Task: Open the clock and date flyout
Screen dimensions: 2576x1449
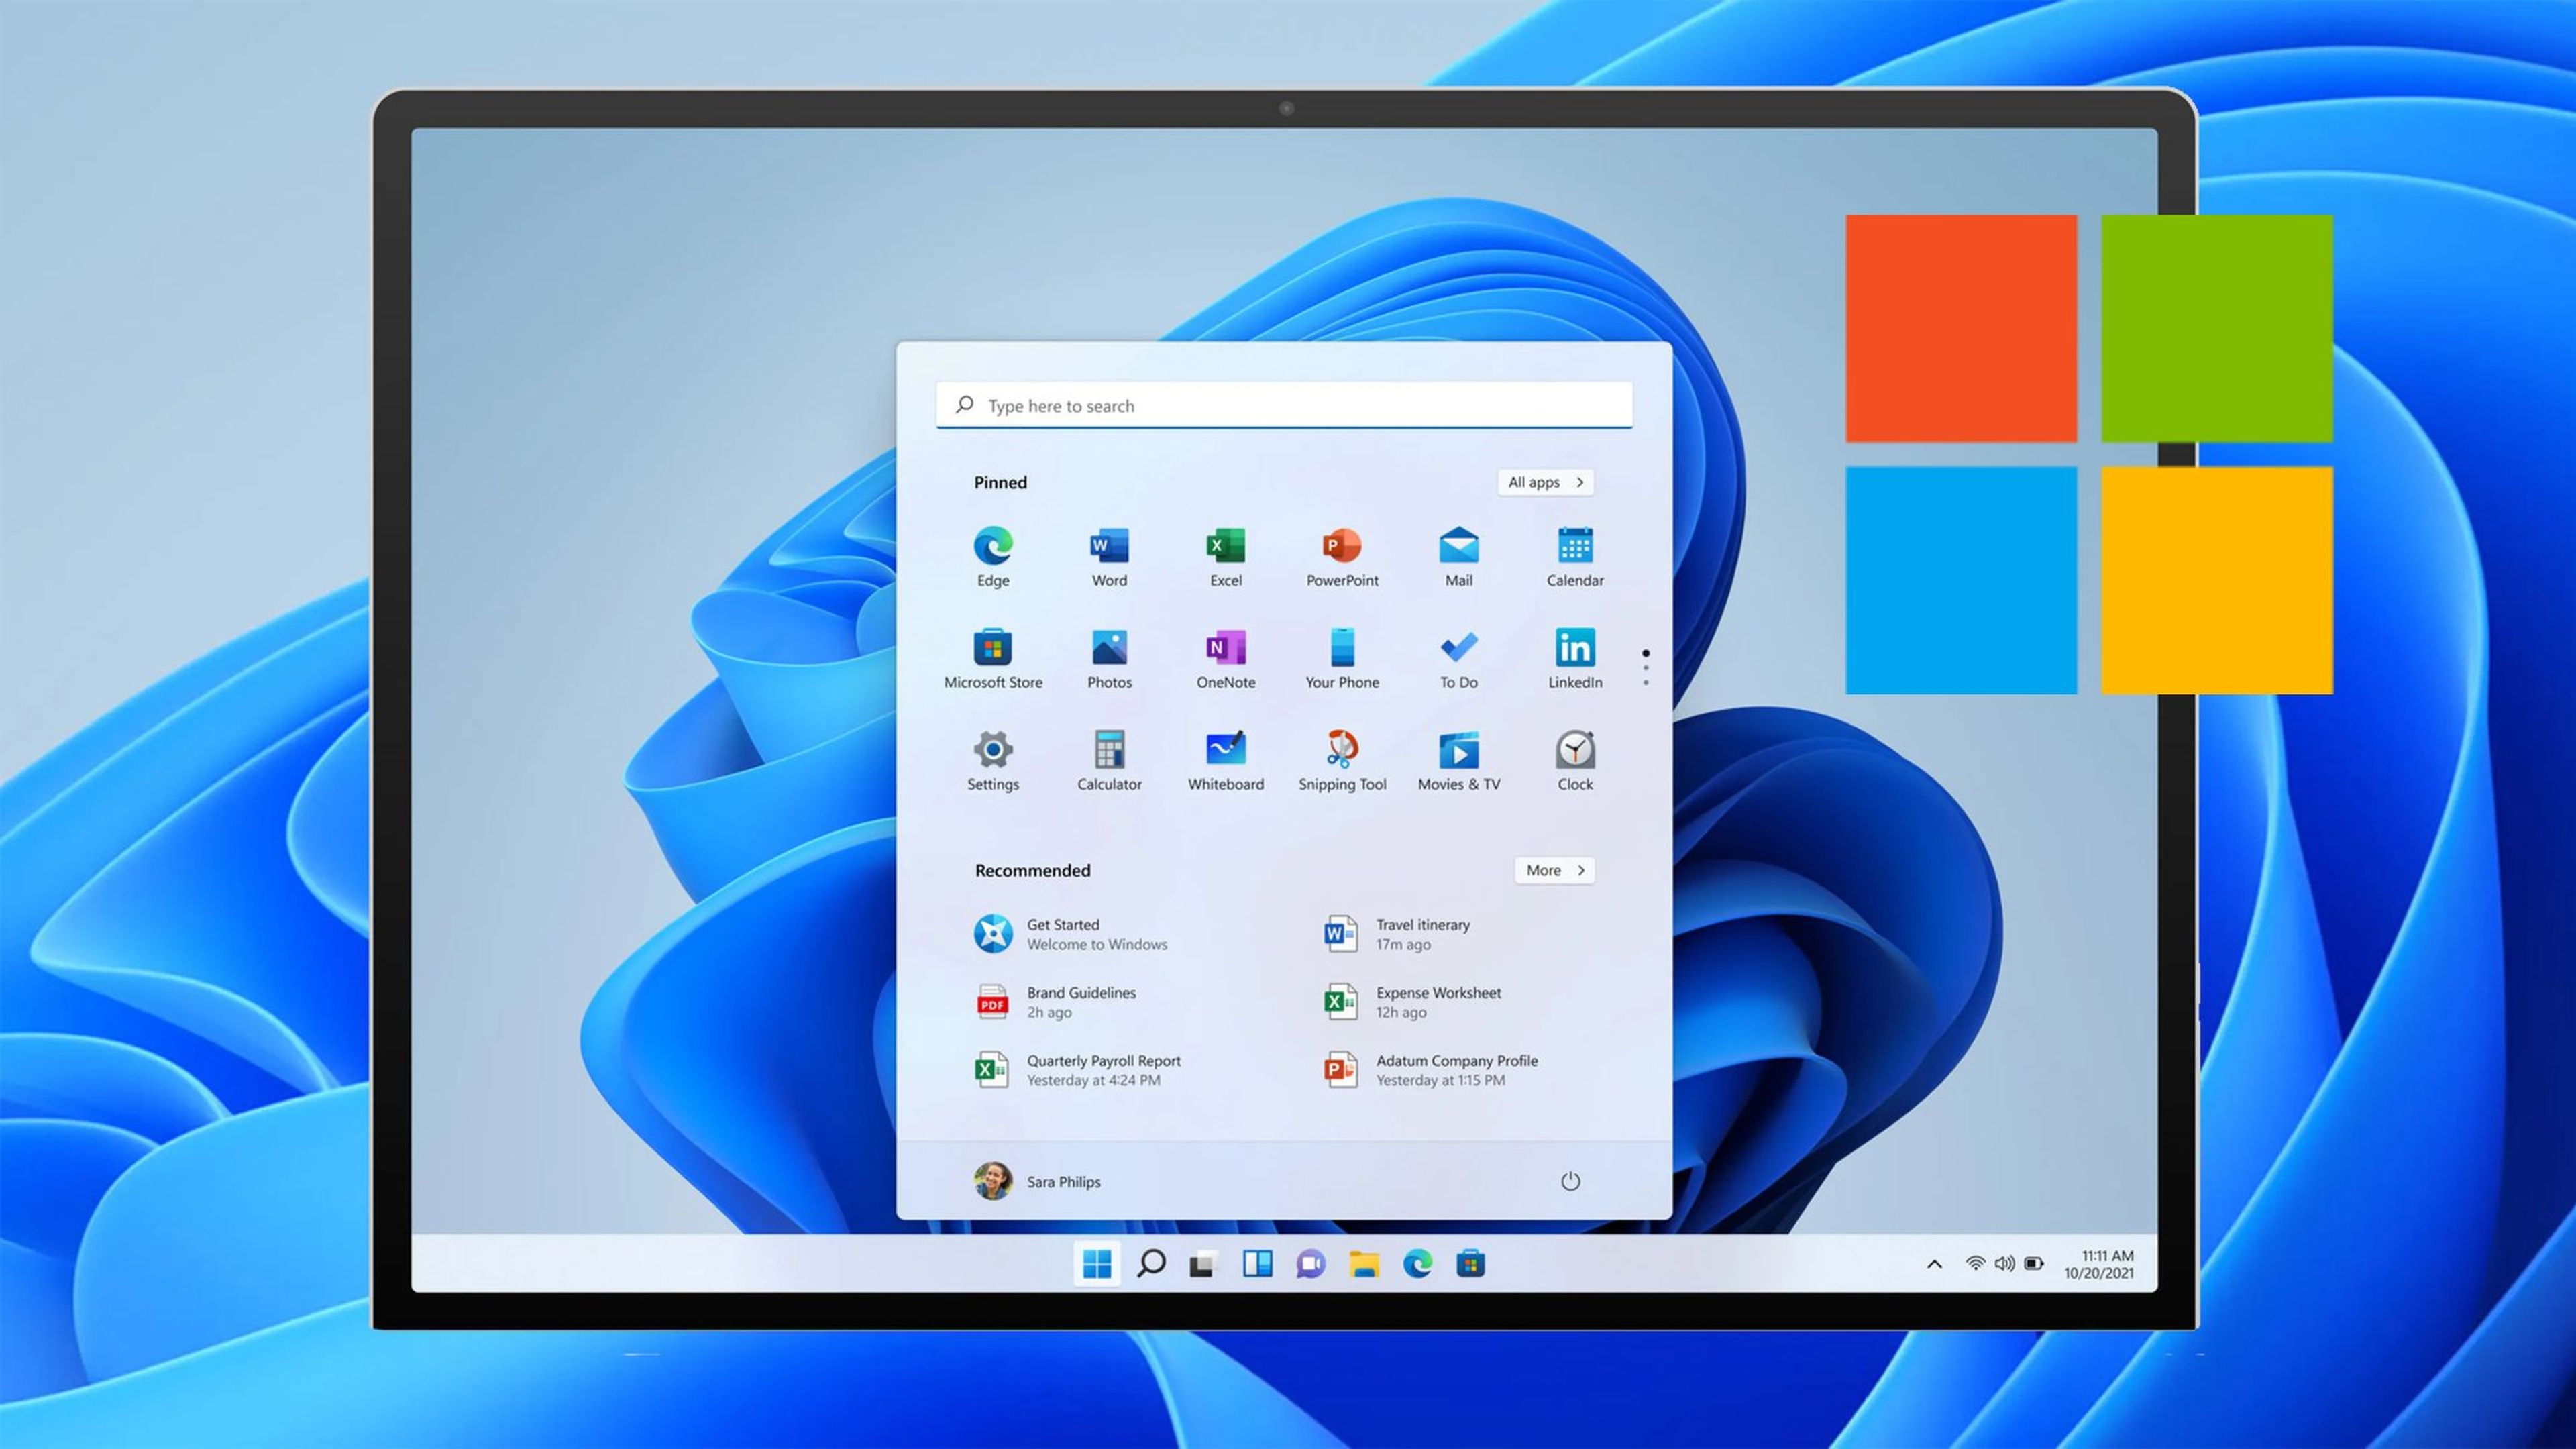Action: (x=2099, y=1264)
